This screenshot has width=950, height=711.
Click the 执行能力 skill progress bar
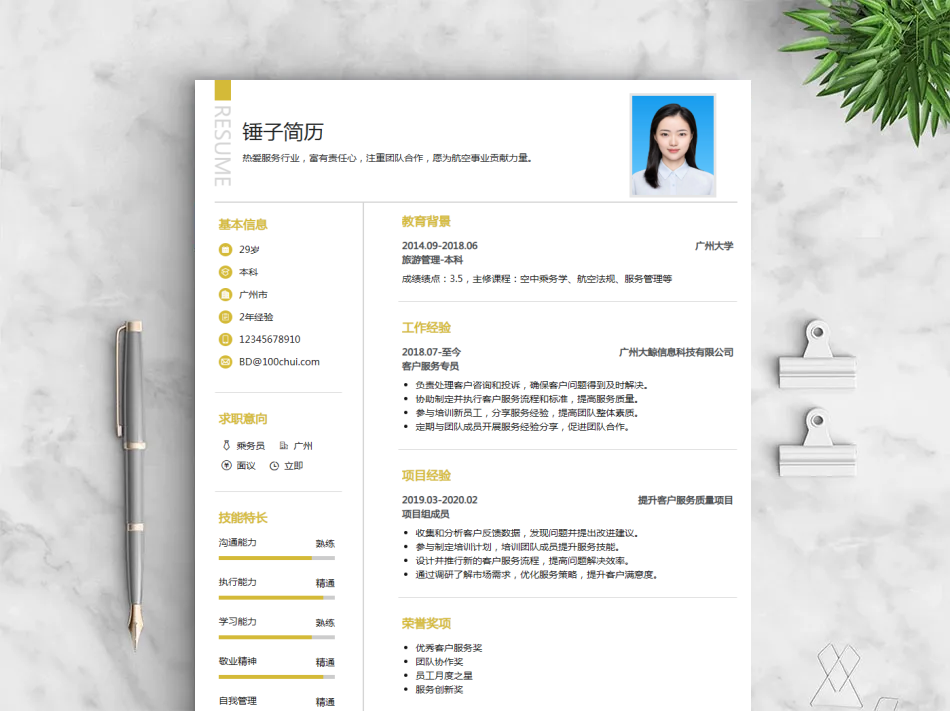(276, 597)
